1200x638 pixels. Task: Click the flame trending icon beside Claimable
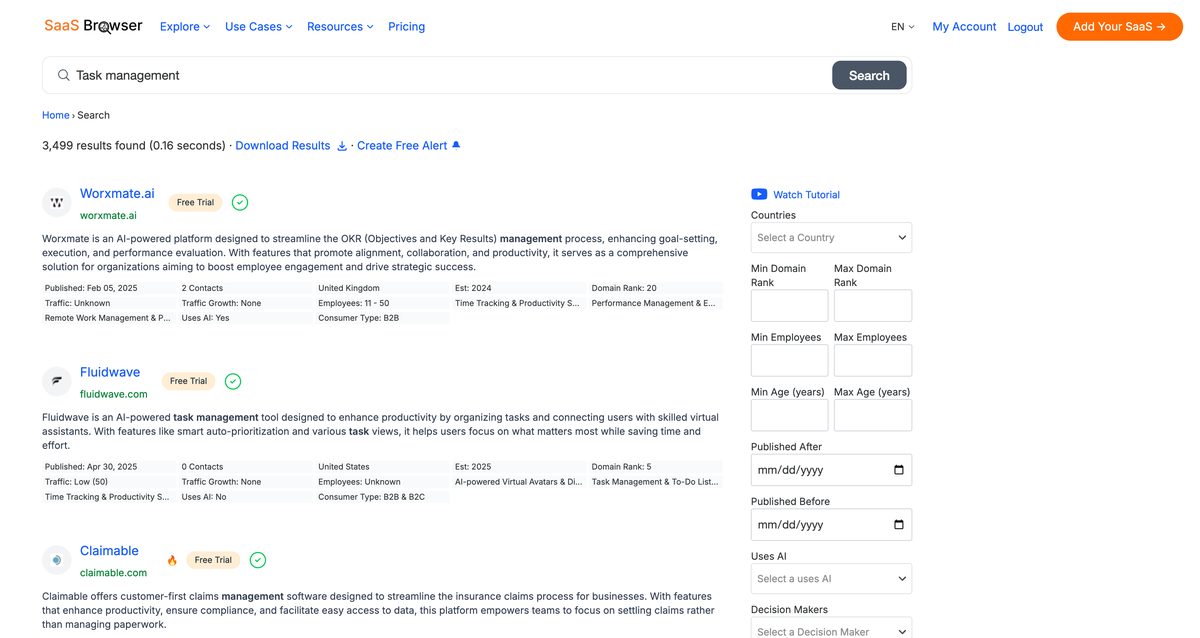click(172, 560)
